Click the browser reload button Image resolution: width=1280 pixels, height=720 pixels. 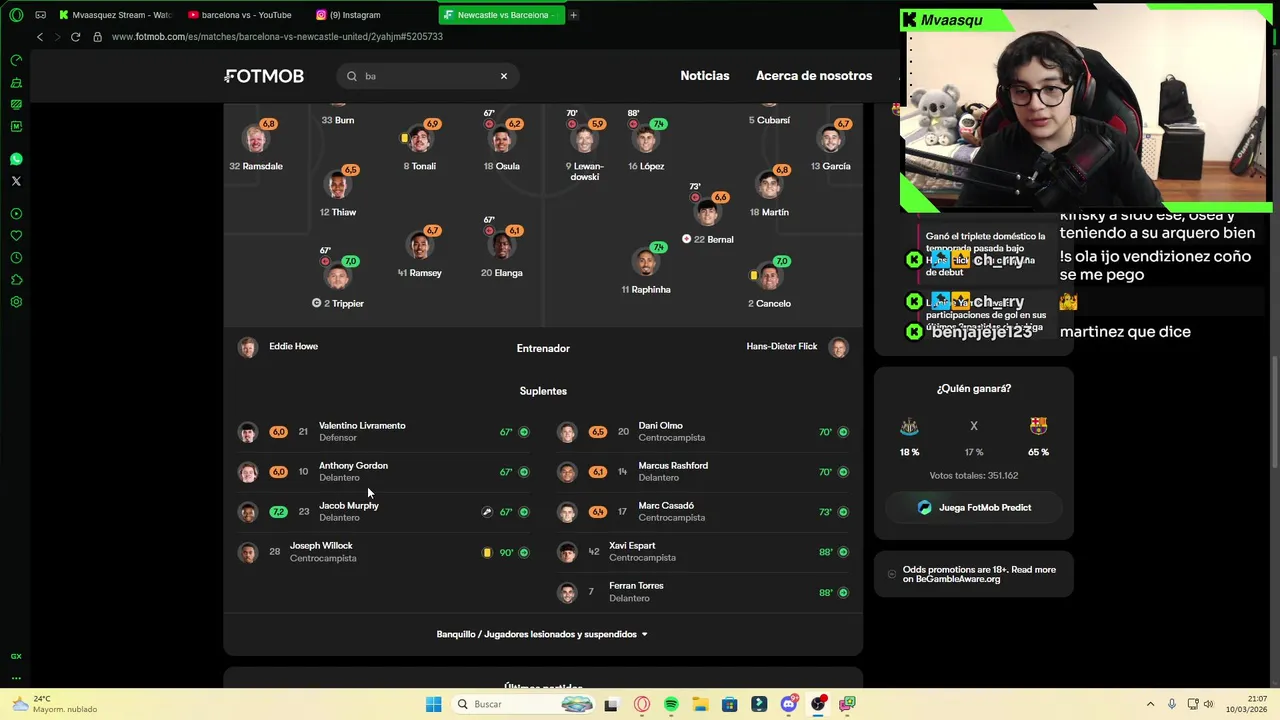tap(75, 37)
